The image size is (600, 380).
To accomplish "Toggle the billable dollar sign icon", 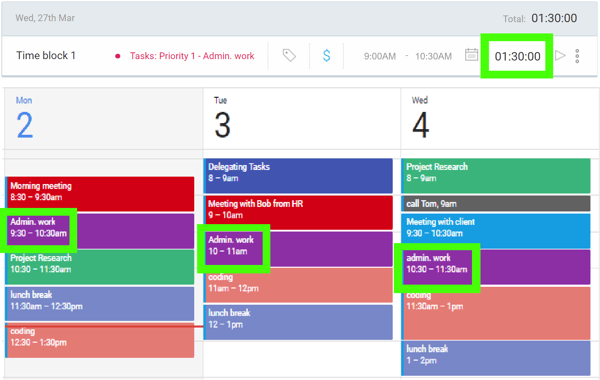I will point(326,56).
